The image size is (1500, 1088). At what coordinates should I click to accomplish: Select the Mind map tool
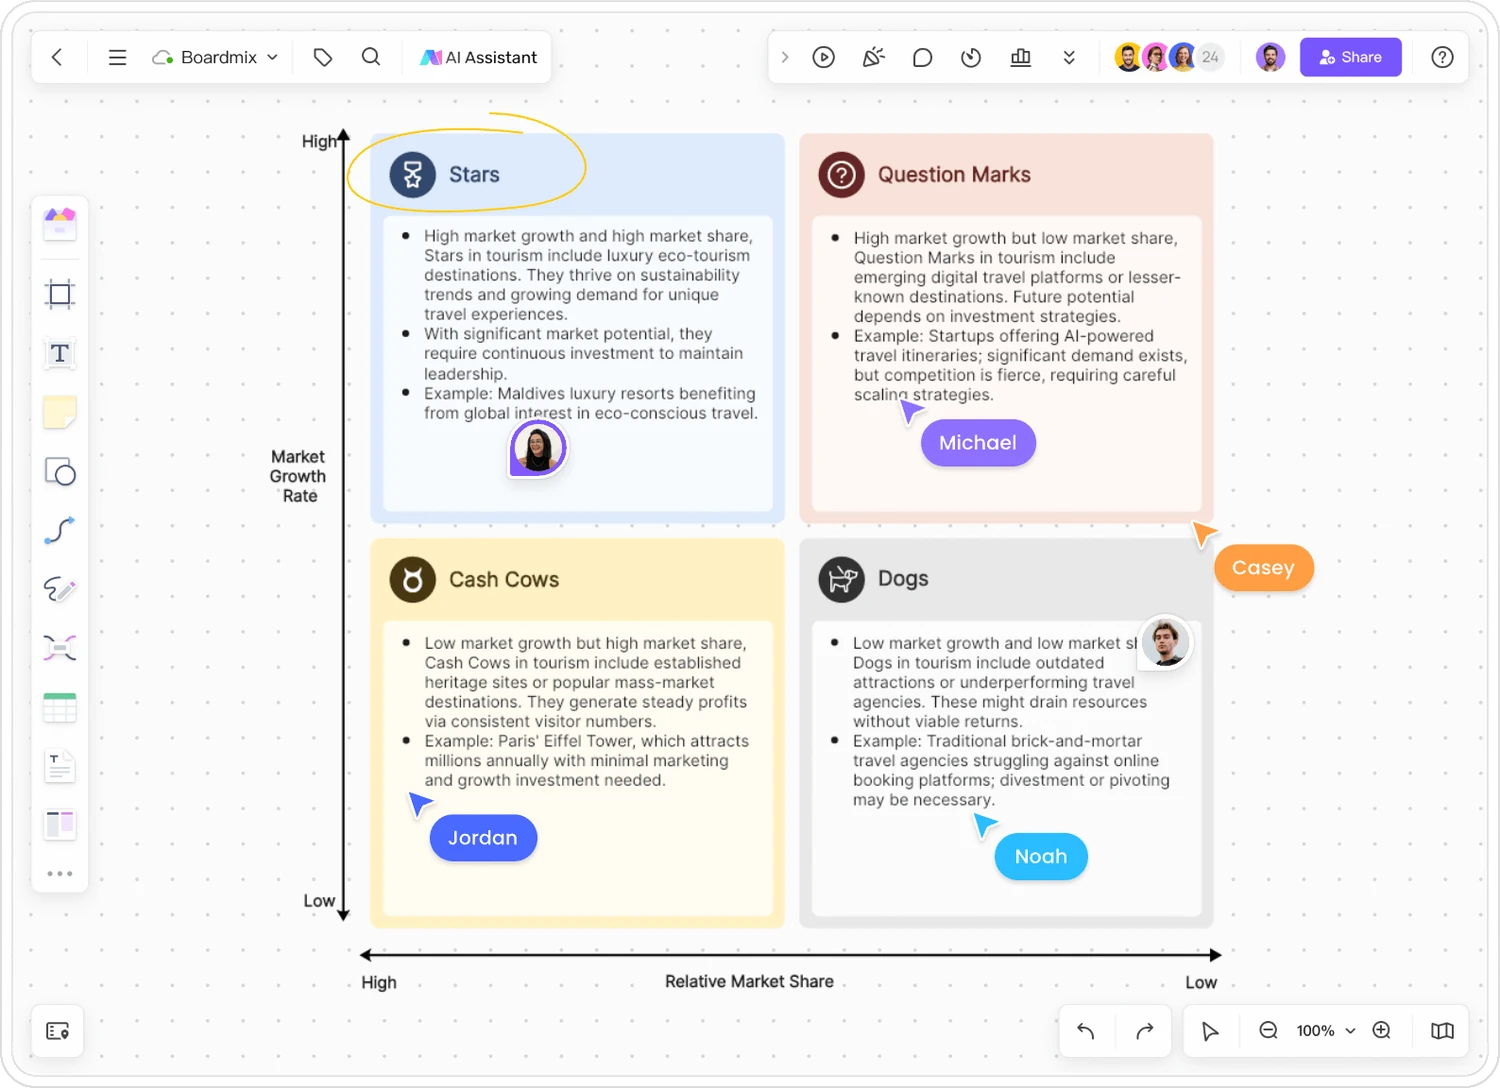[x=60, y=648]
